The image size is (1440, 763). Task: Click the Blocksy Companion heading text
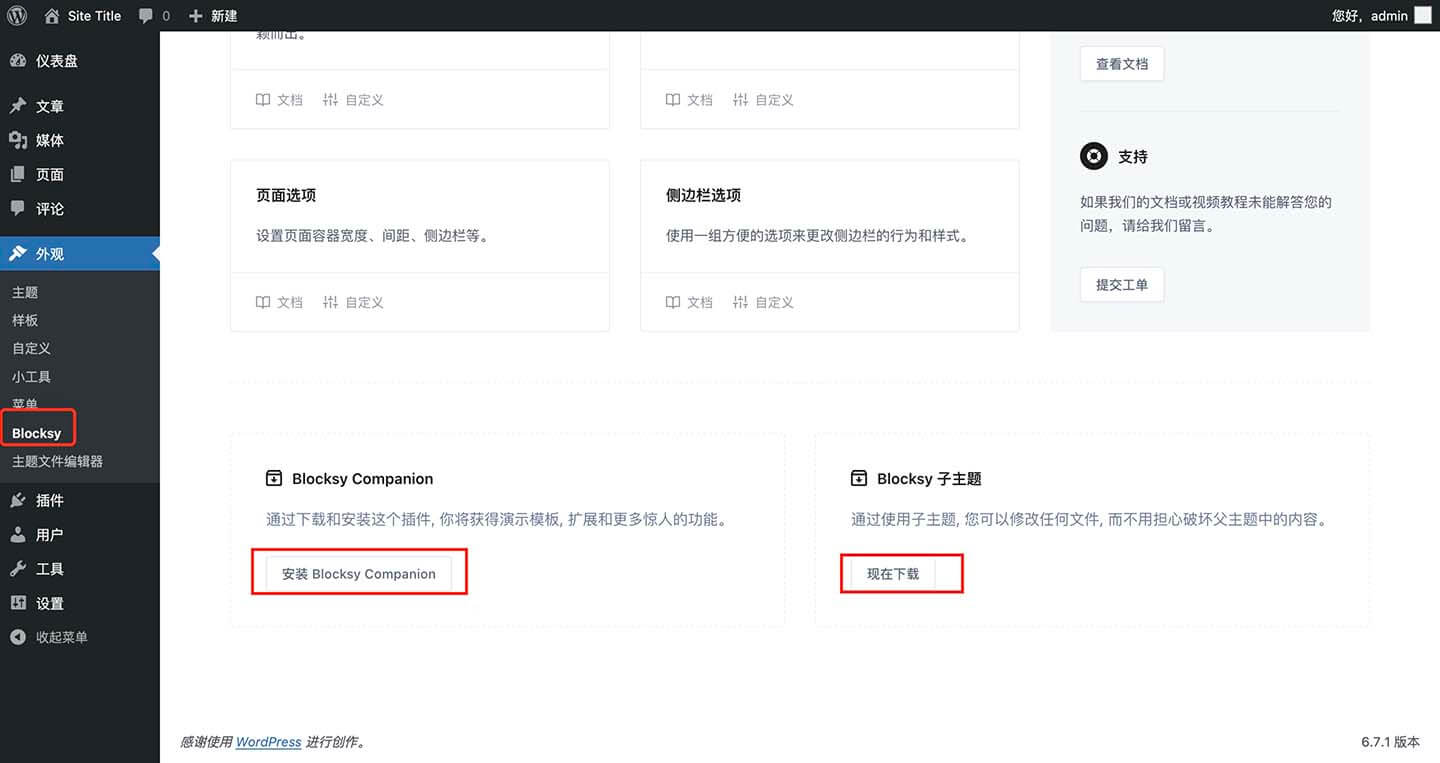pyautogui.click(x=363, y=479)
